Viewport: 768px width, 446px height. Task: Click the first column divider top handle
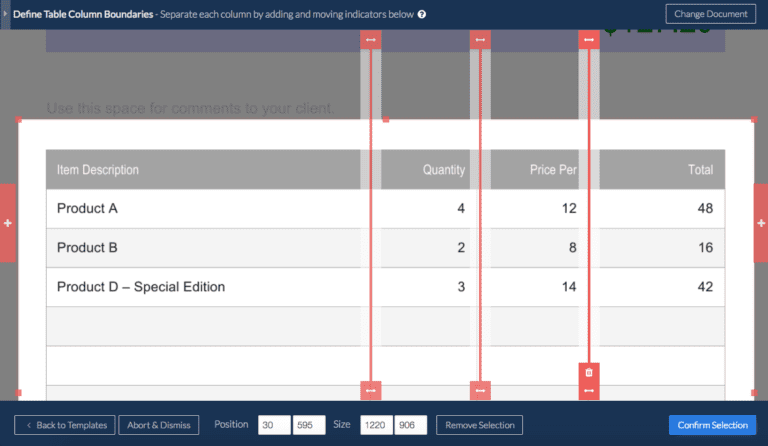371,40
